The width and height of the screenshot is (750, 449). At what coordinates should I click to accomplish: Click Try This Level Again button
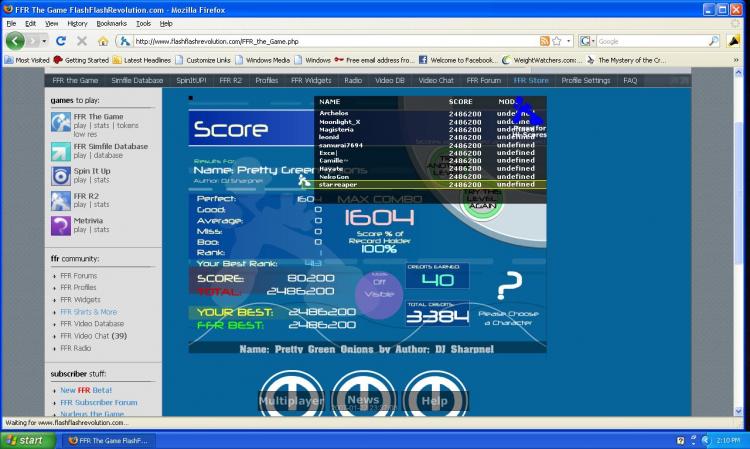(x=482, y=201)
